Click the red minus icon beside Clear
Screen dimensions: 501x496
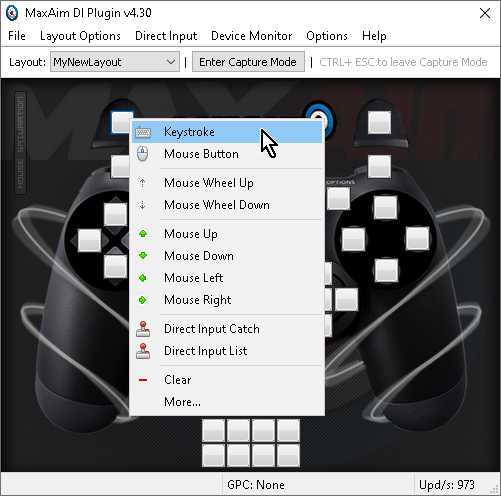[143, 380]
